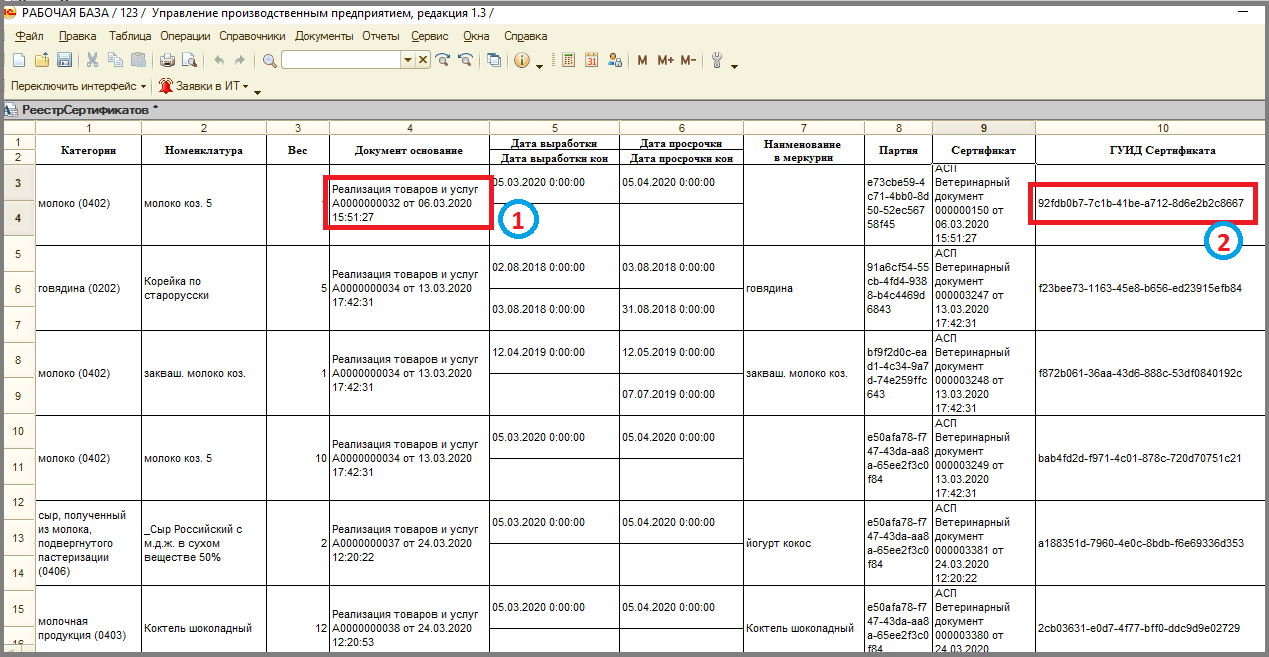1269x657 pixels.
Task: Click the Open file folder icon
Action: (42, 60)
